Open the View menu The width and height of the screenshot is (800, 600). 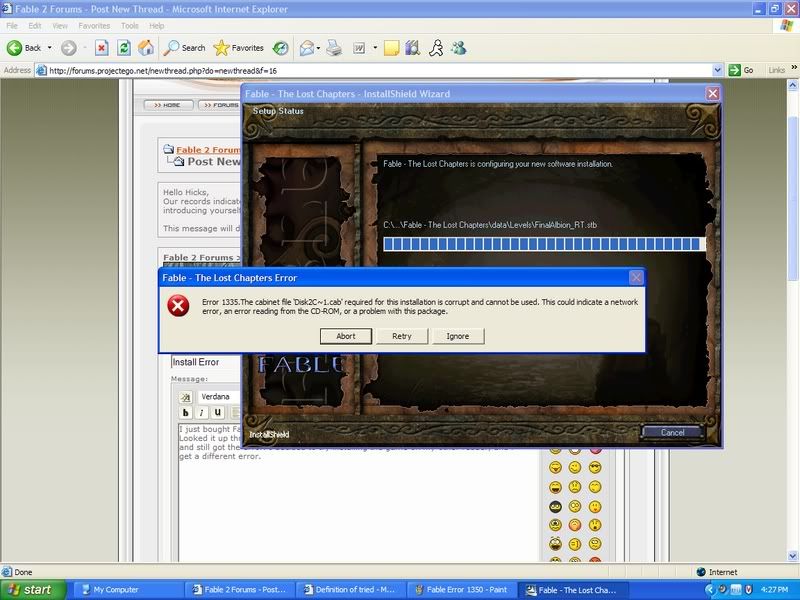(x=60, y=26)
